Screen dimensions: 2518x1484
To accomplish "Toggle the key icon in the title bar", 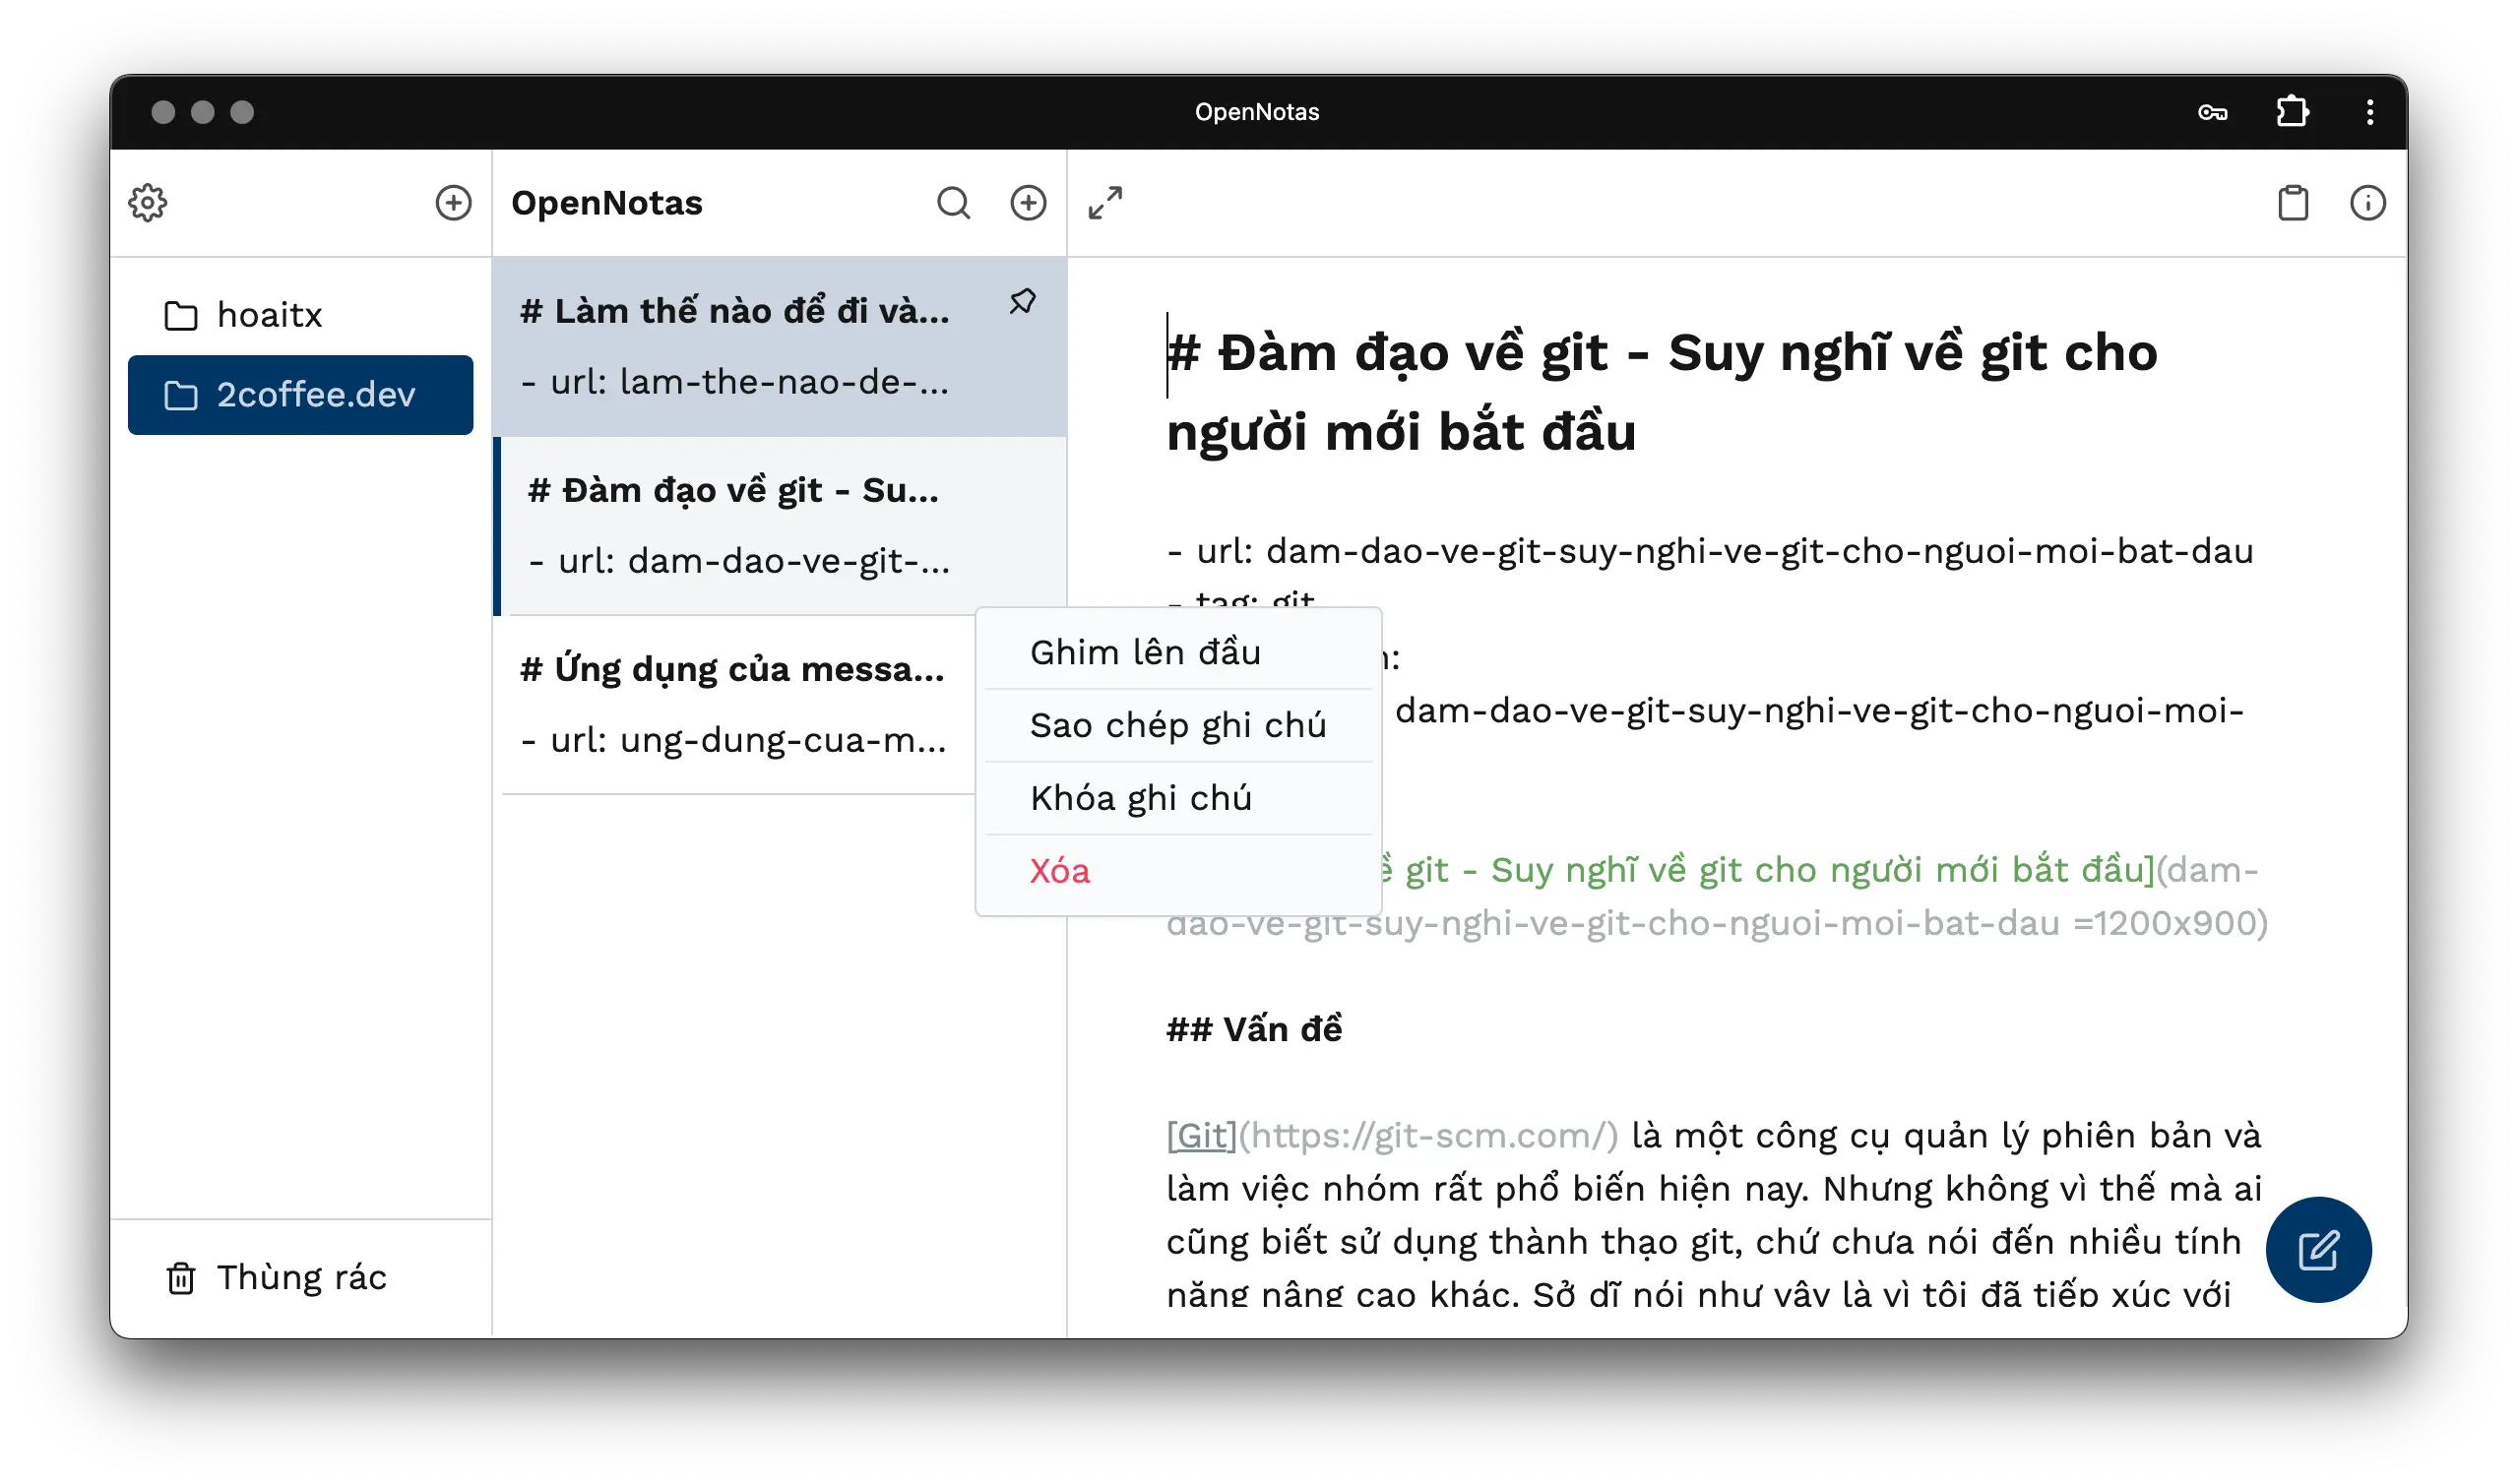I will (x=2215, y=112).
